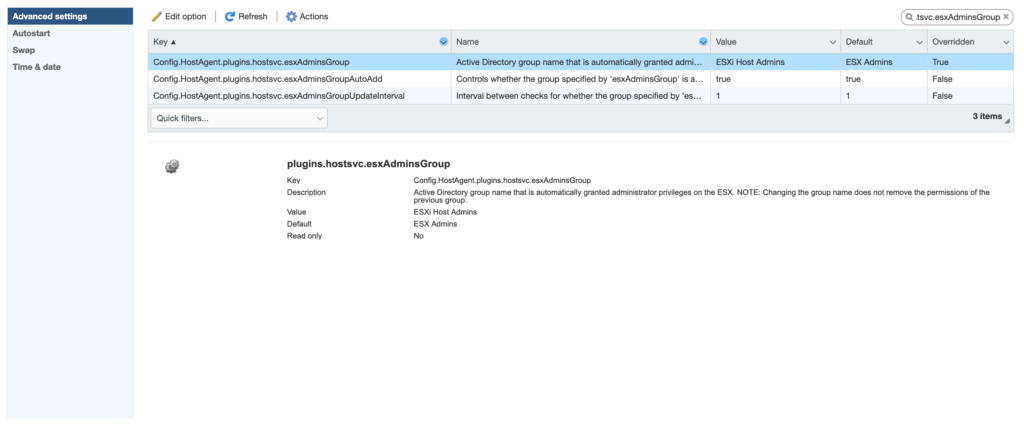Open the Key column filter icon
1024x425 pixels.
(x=443, y=42)
